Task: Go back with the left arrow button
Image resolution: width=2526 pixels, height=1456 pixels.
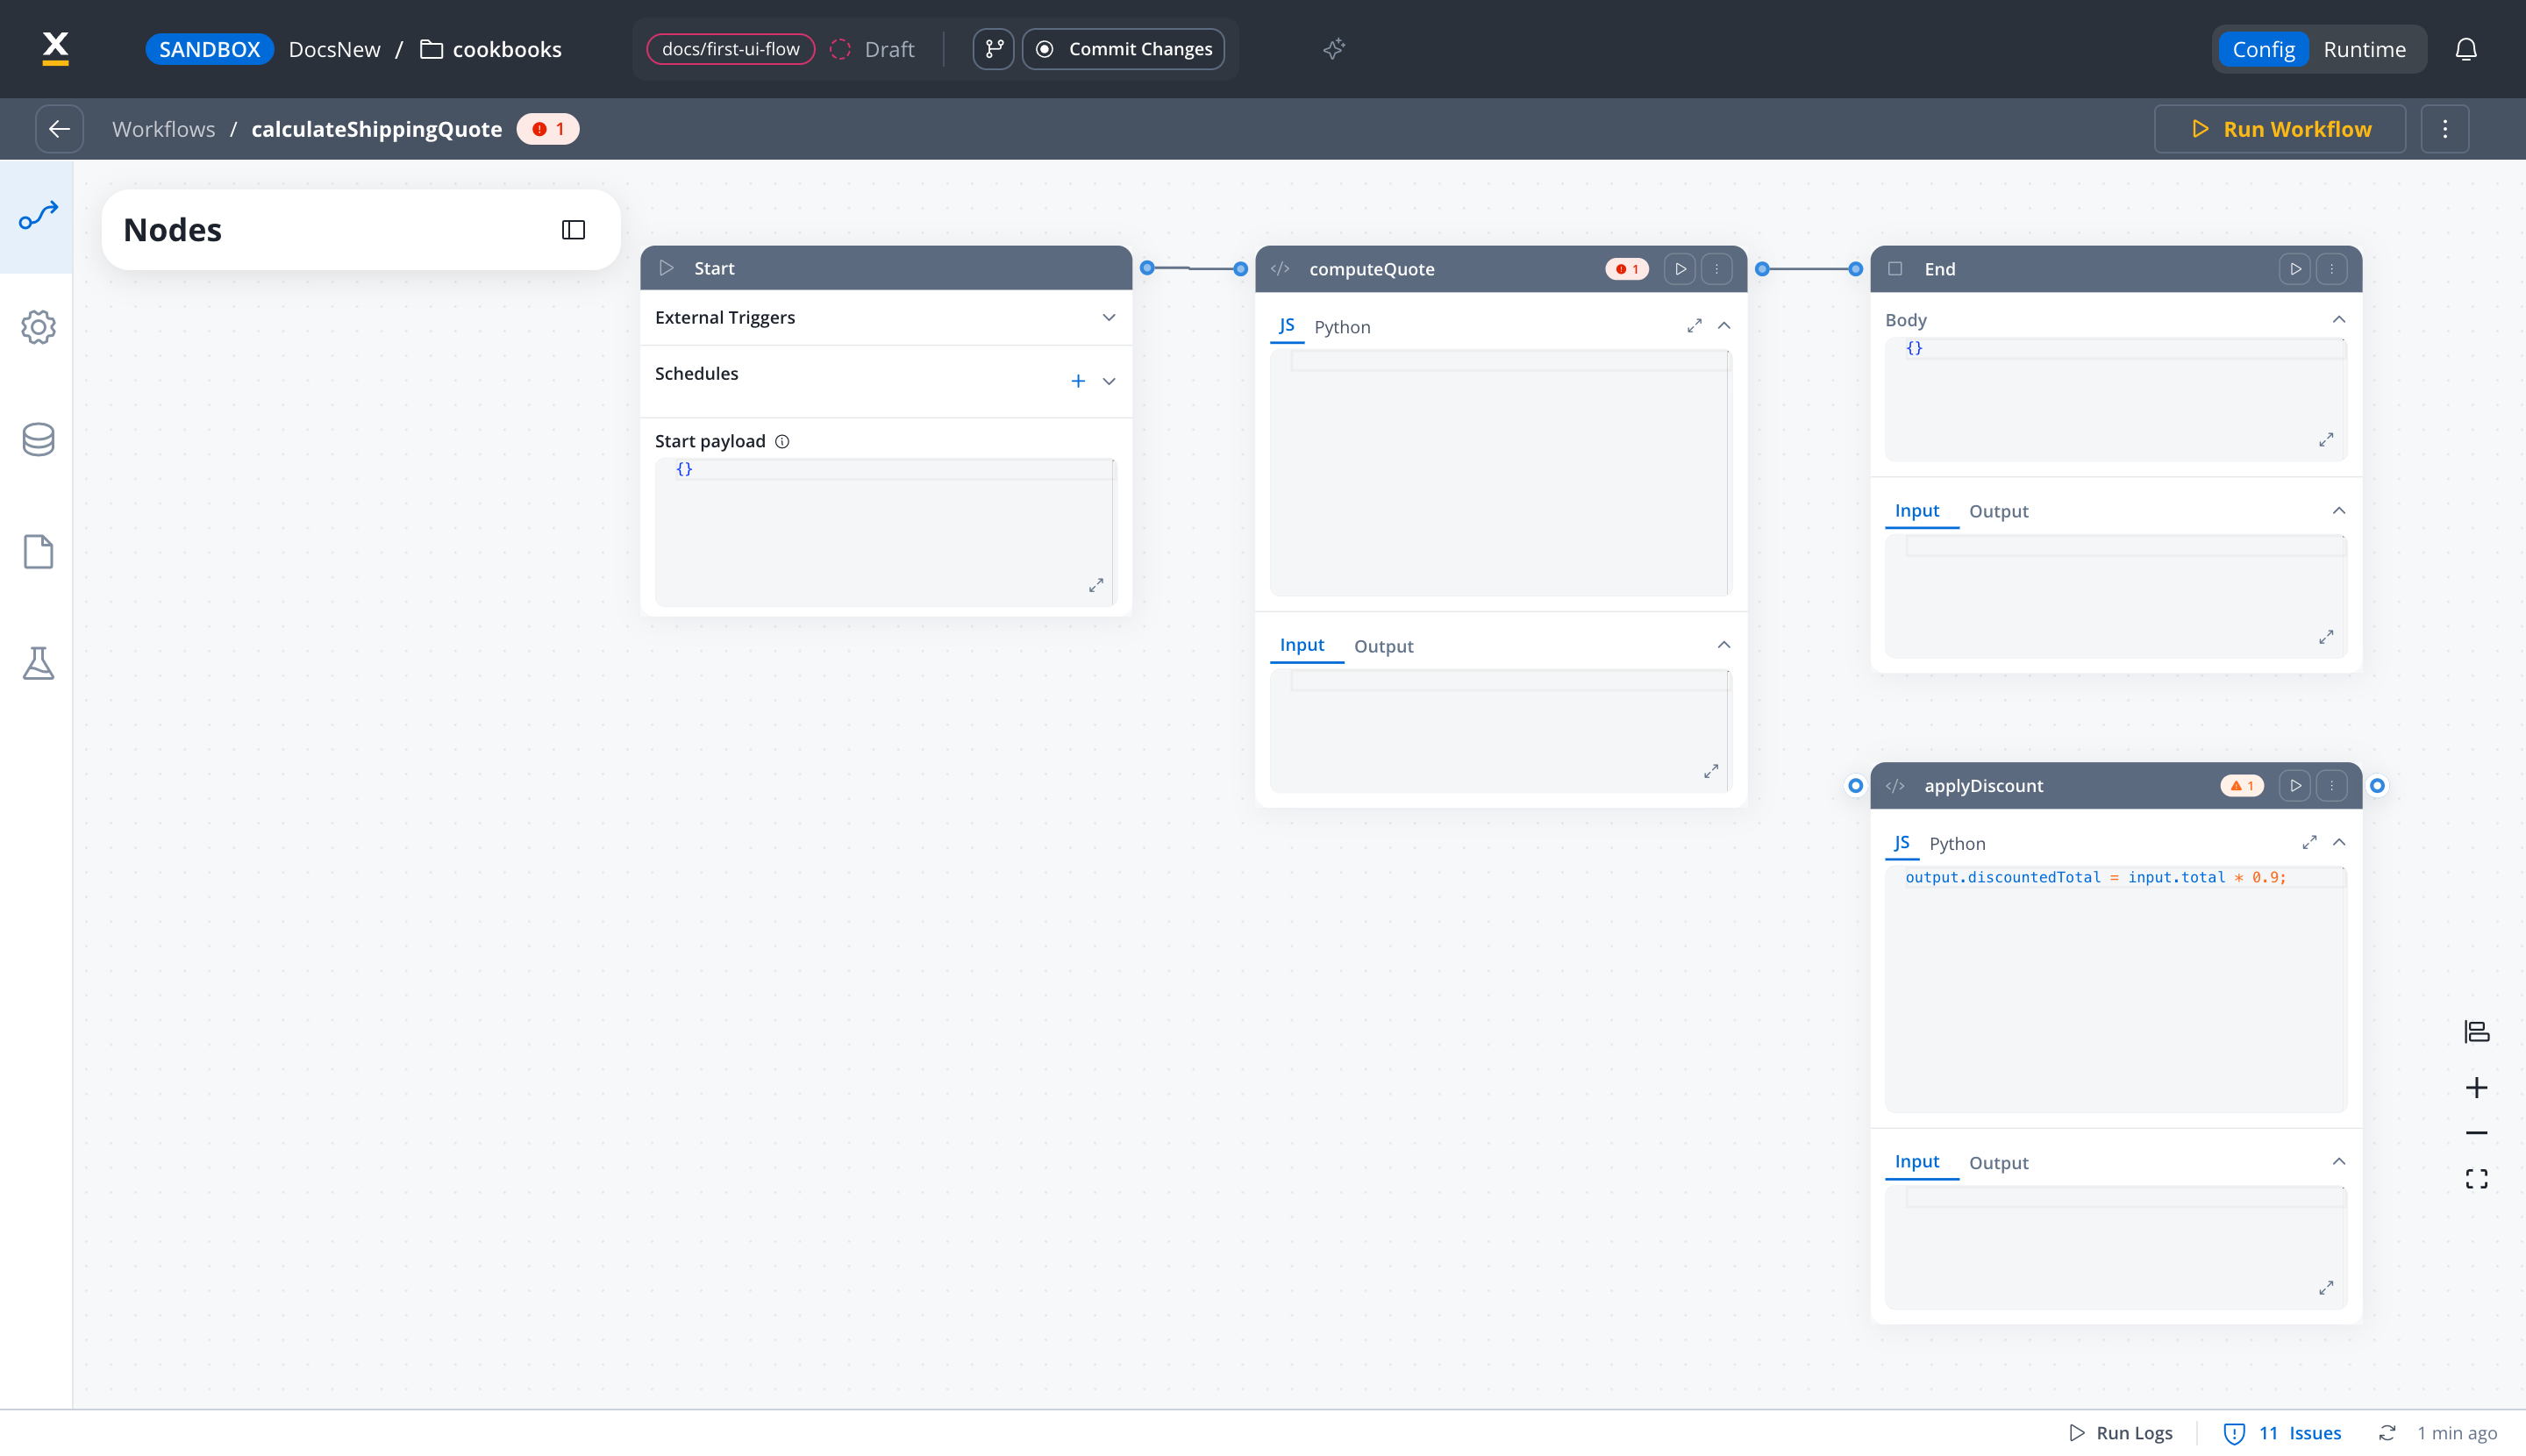Action: (x=60, y=129)
